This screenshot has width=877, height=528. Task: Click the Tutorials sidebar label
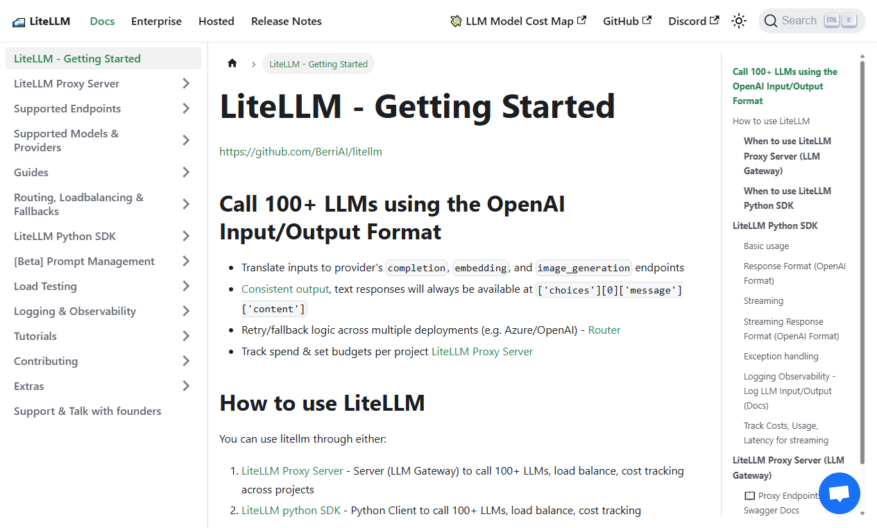pyautogui.click(x=35, y=336)
